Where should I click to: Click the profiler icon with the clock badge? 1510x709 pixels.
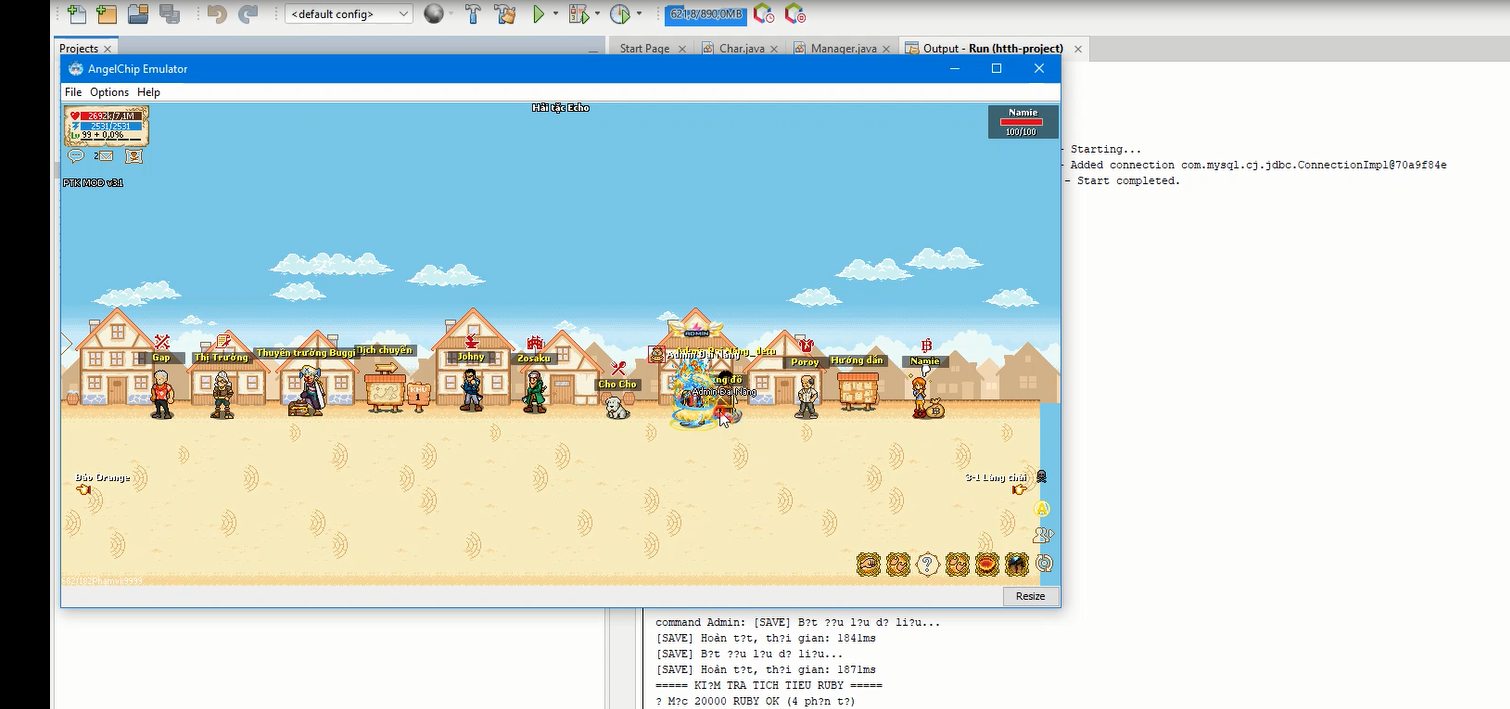(764, 14)
